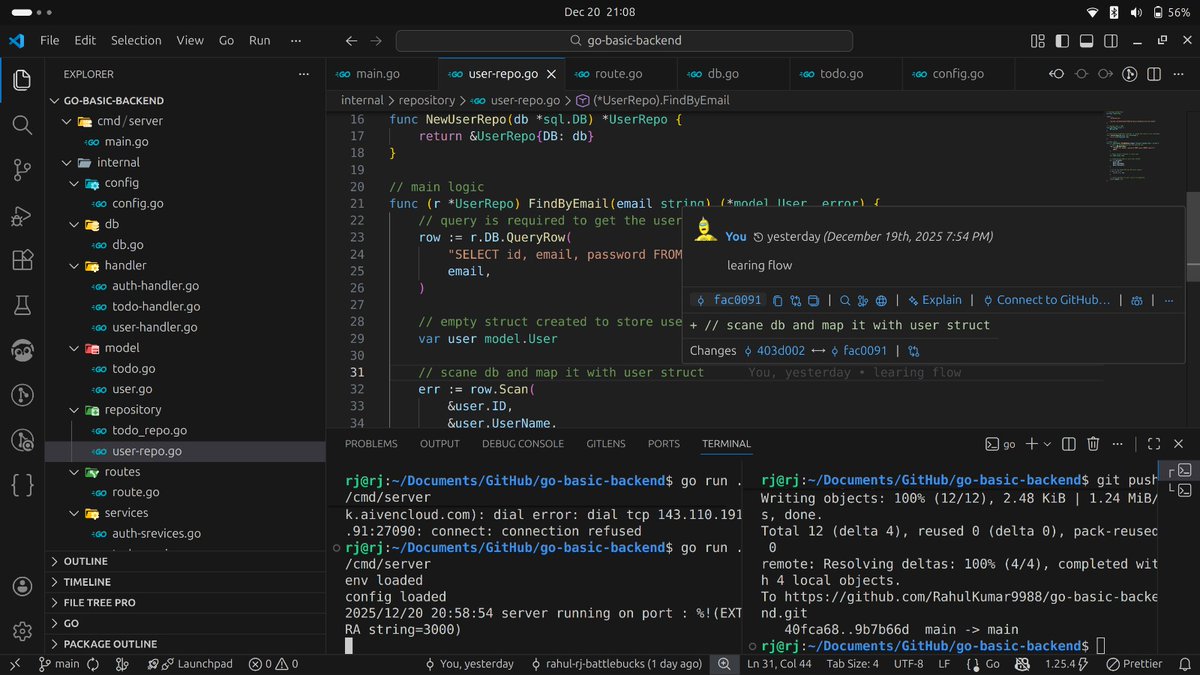The height and width of the screenshot is (675, 1200).
Task: Open commit fac0091 link in hover
Action: (729, 300)
